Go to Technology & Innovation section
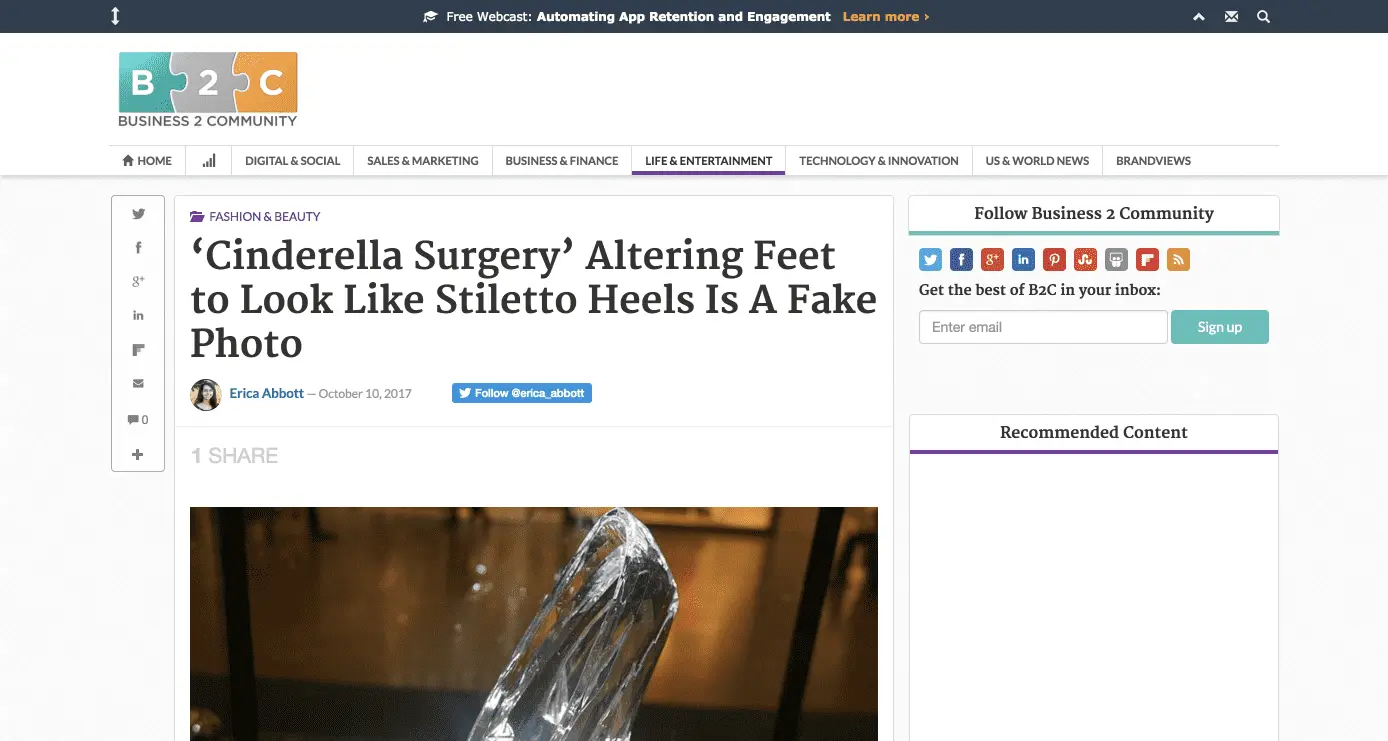This screenshot has width=1388, height=741. coord(879,161)
